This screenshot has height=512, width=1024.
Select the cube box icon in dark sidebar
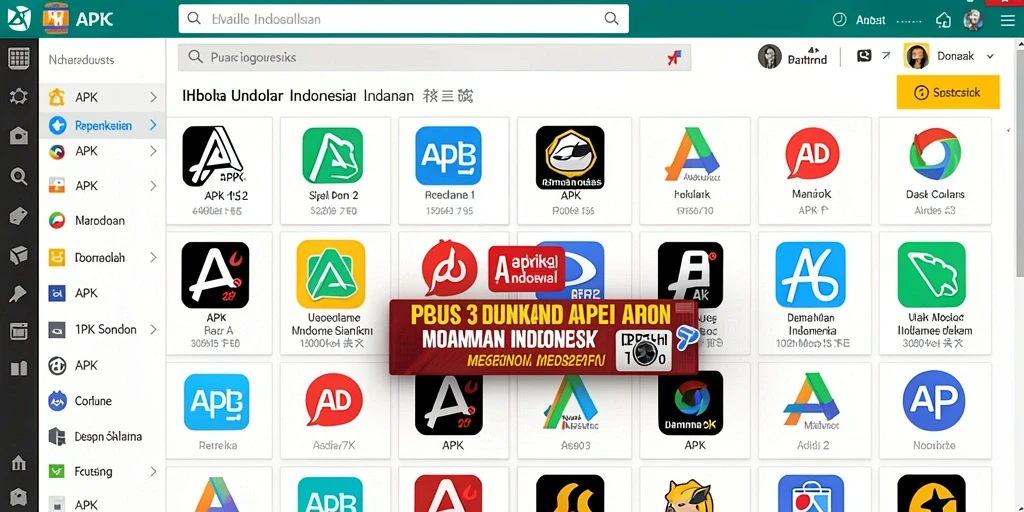pyautogui.click(x=18, y=255)
